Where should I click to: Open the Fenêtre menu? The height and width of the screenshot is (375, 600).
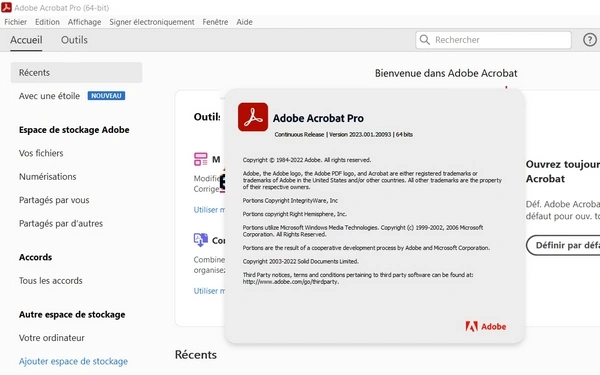[215, 22]
